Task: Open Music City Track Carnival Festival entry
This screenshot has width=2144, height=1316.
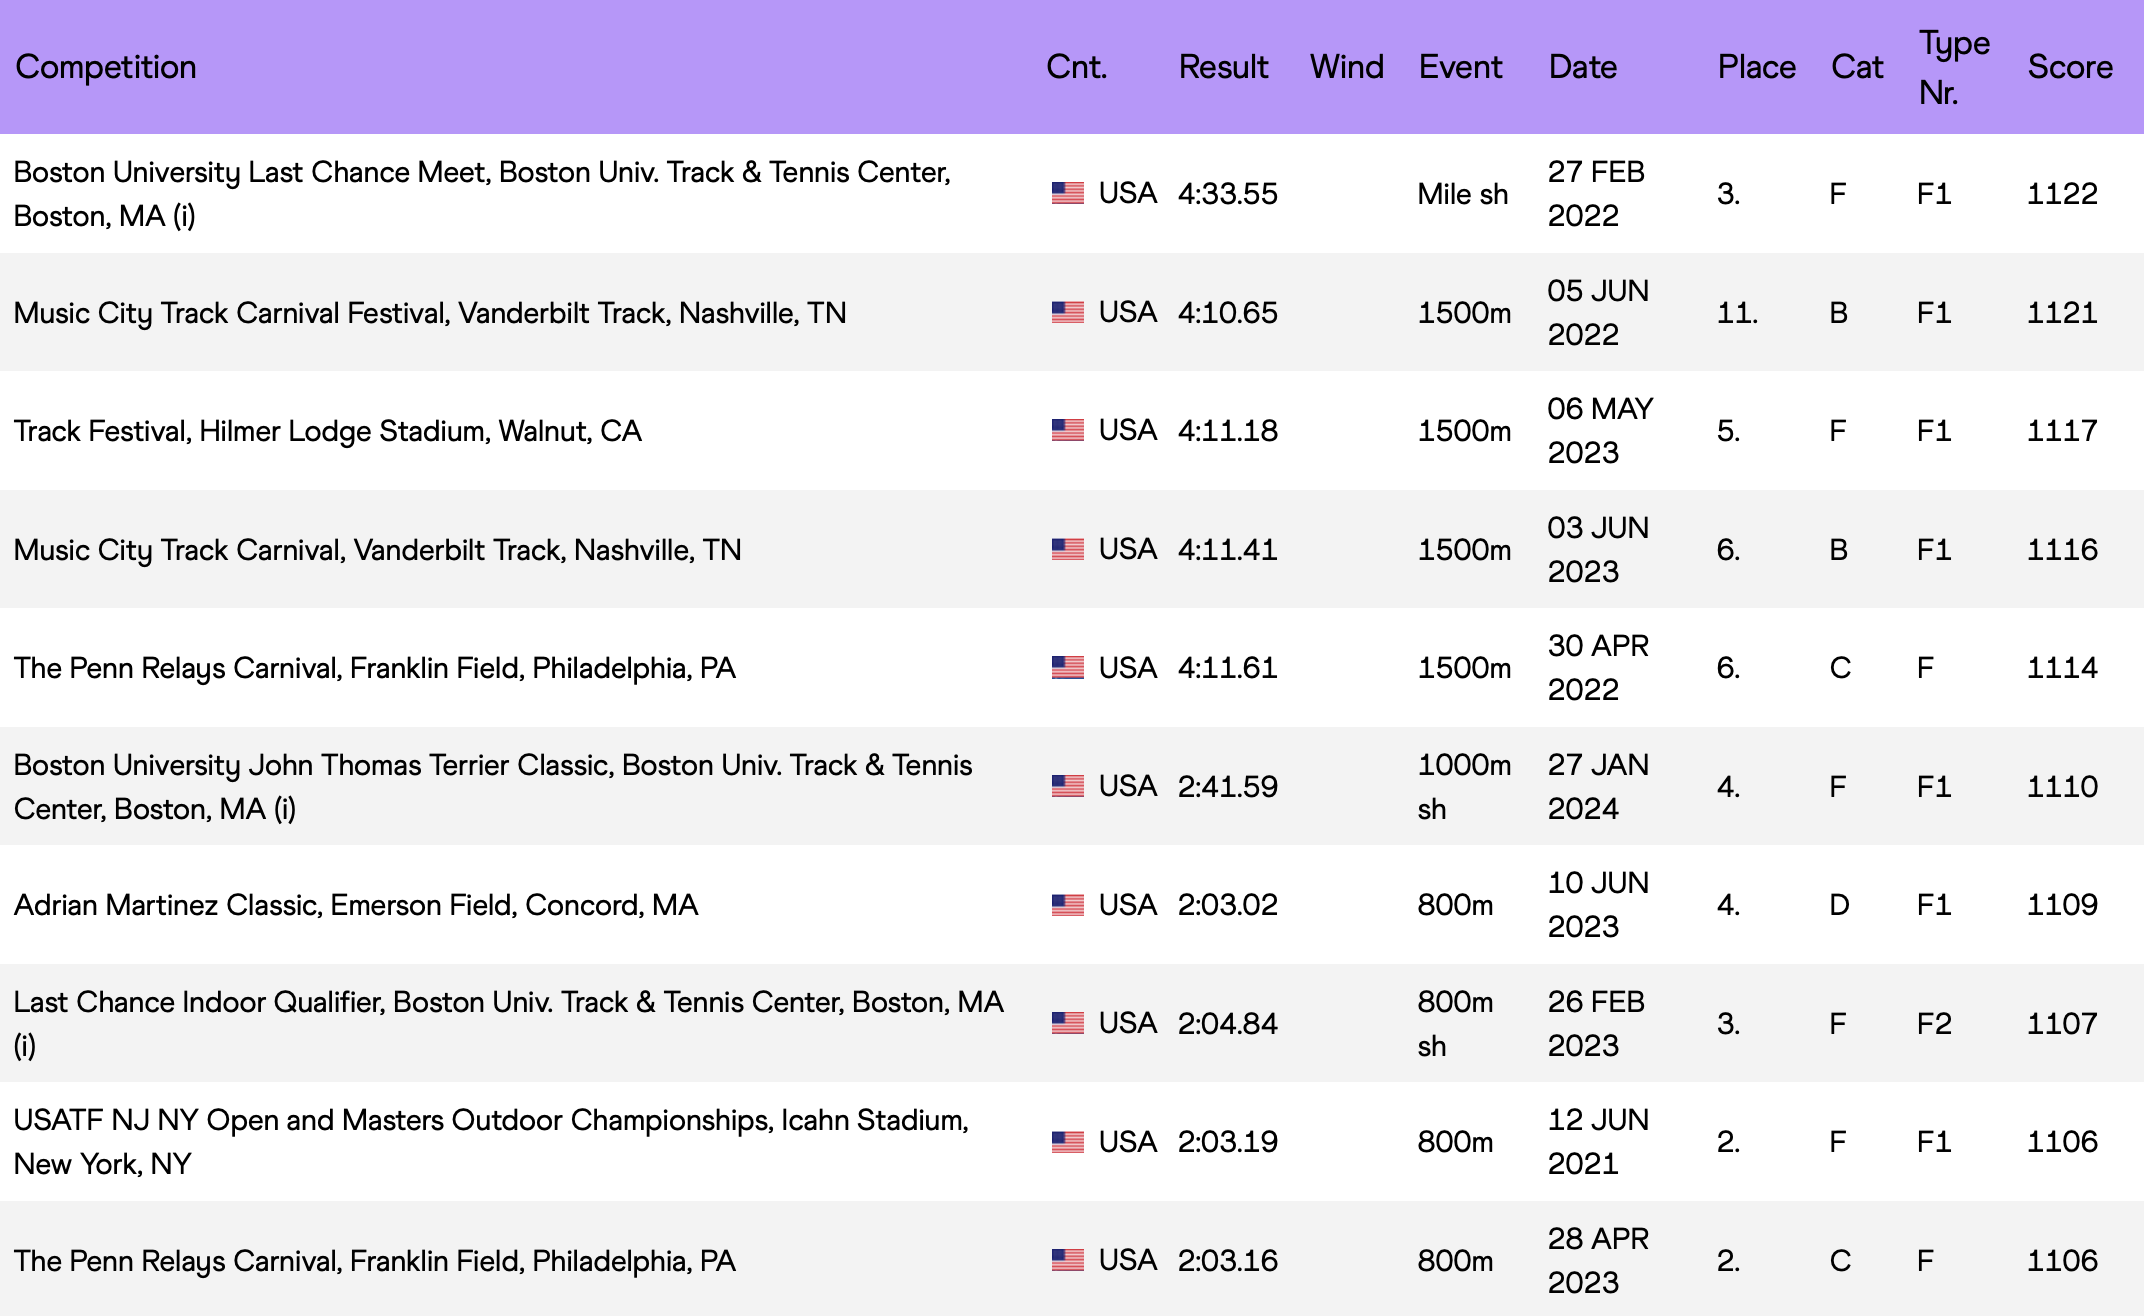Action: (x=430, y=313)
